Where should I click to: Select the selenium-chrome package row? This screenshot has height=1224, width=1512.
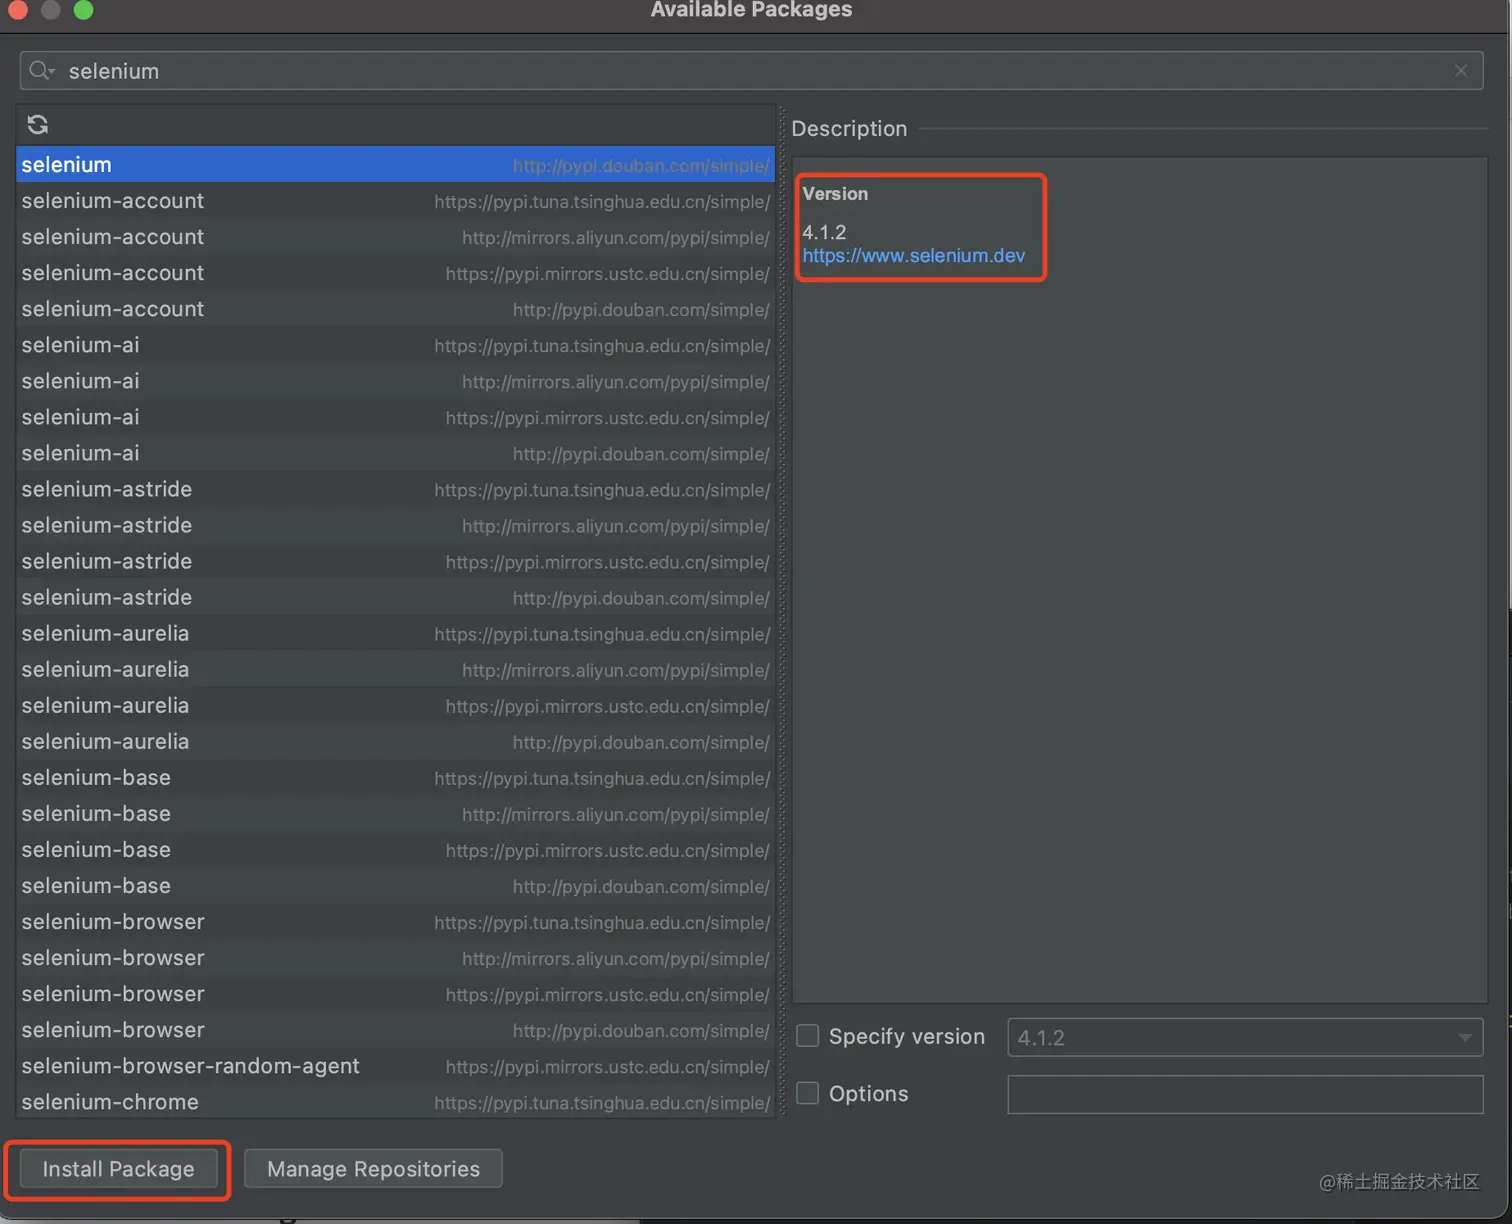pyautogui.click(x=395, y=1101)
